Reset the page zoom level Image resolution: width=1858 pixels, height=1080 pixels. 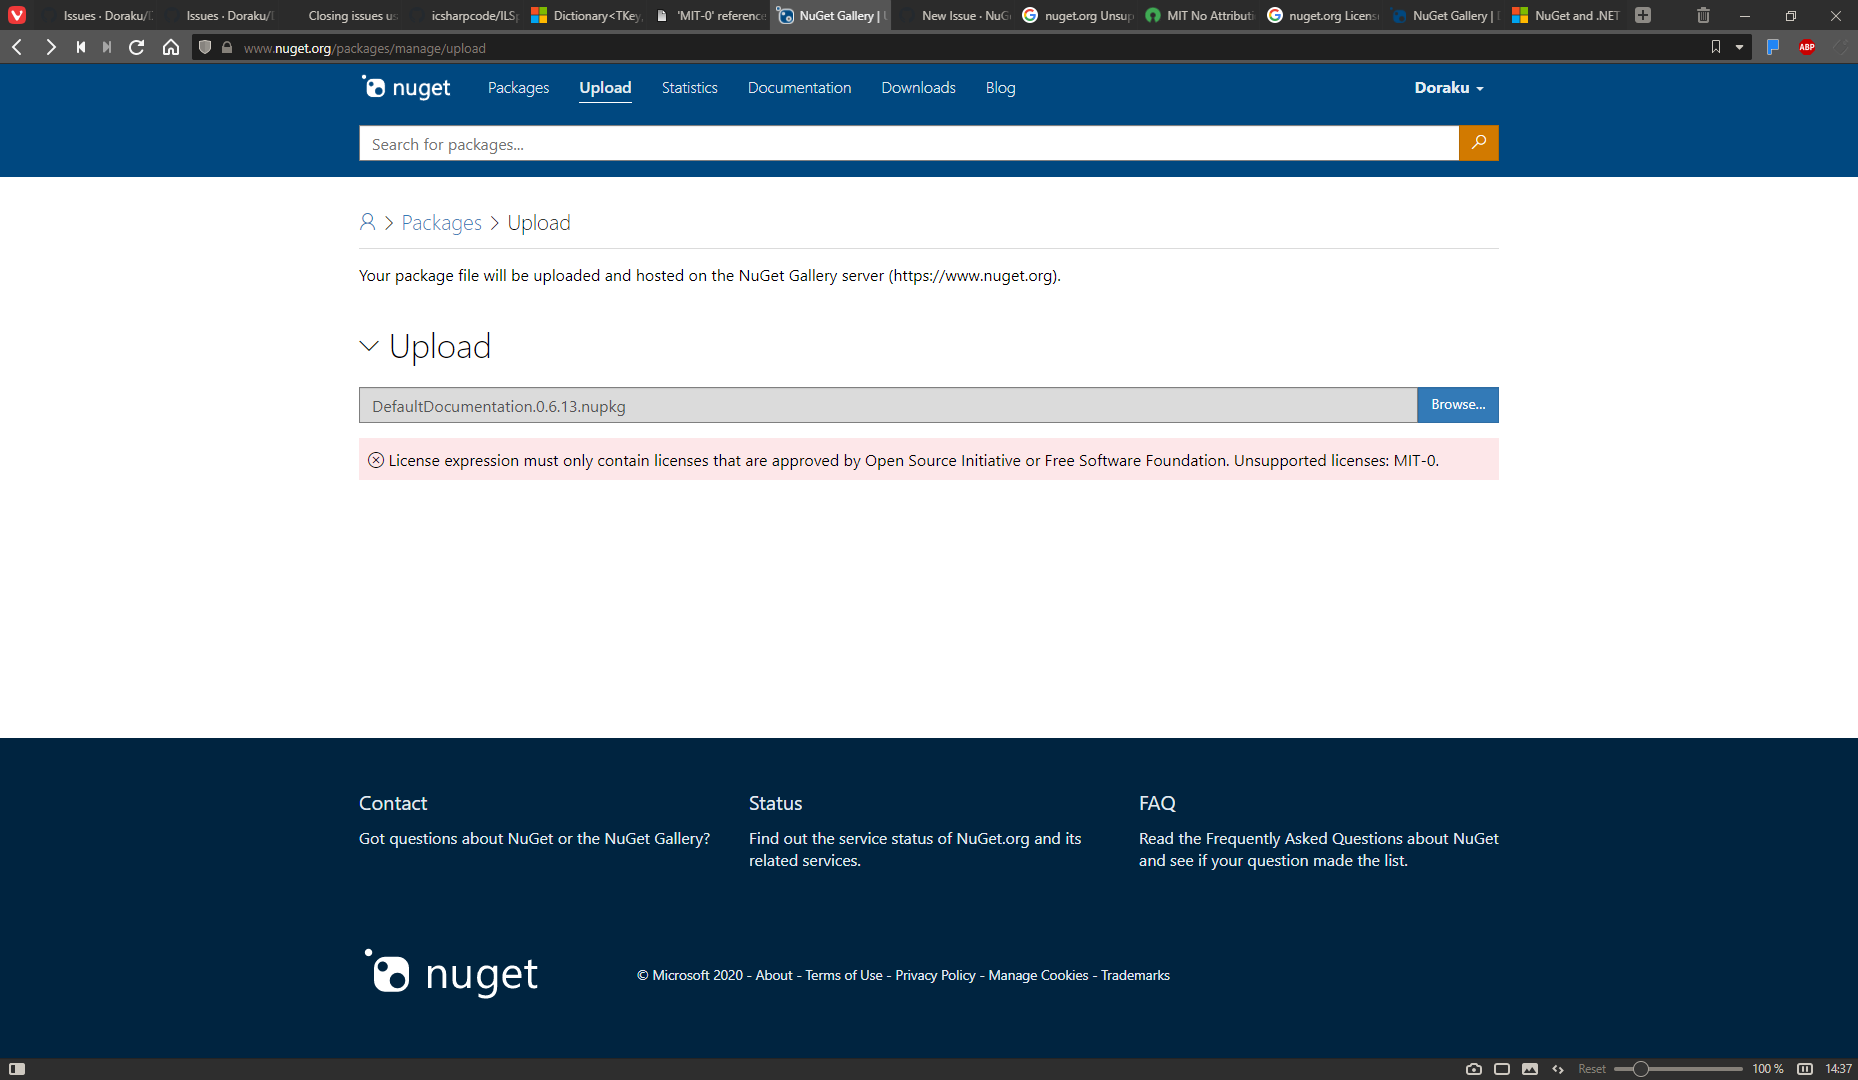point(1592,1069)
